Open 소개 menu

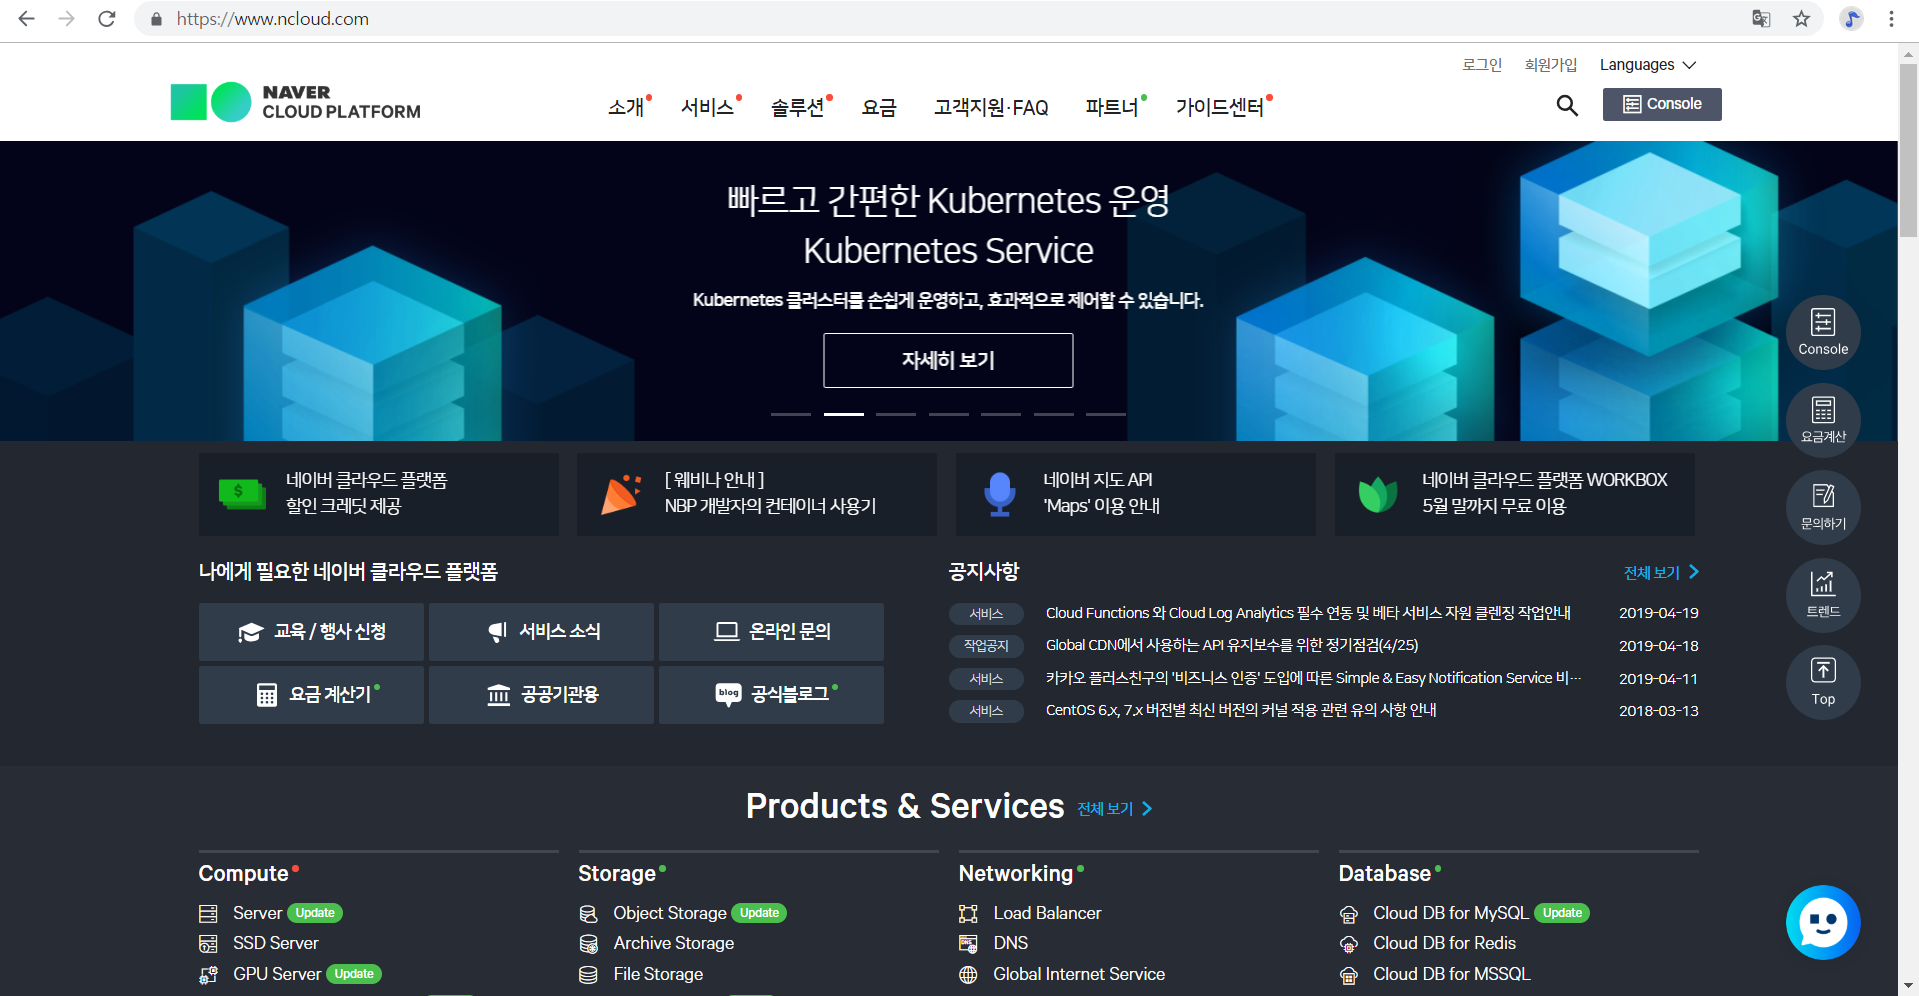click(x=627, y=107)
